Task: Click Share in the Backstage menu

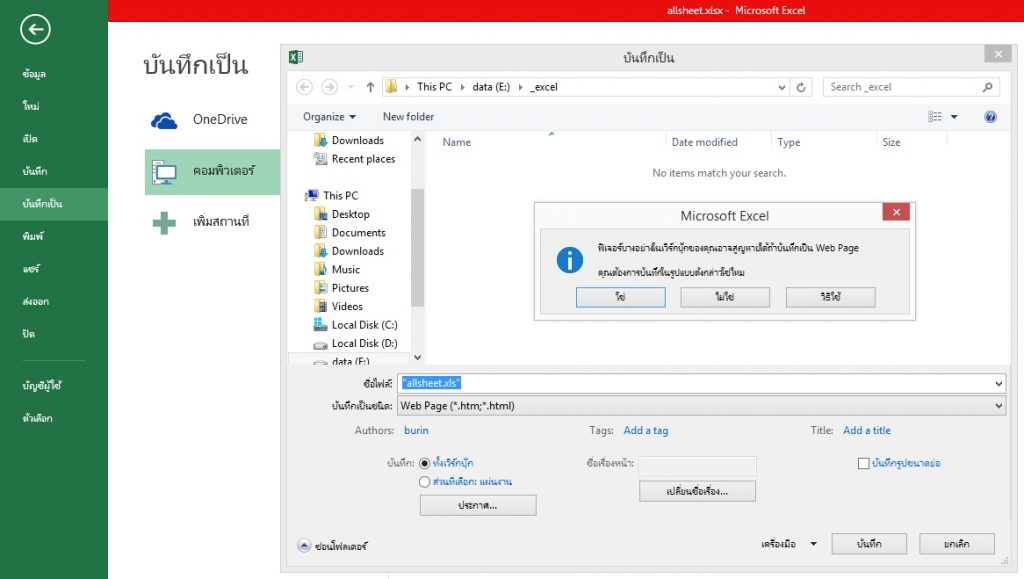Action: (31, 268)
